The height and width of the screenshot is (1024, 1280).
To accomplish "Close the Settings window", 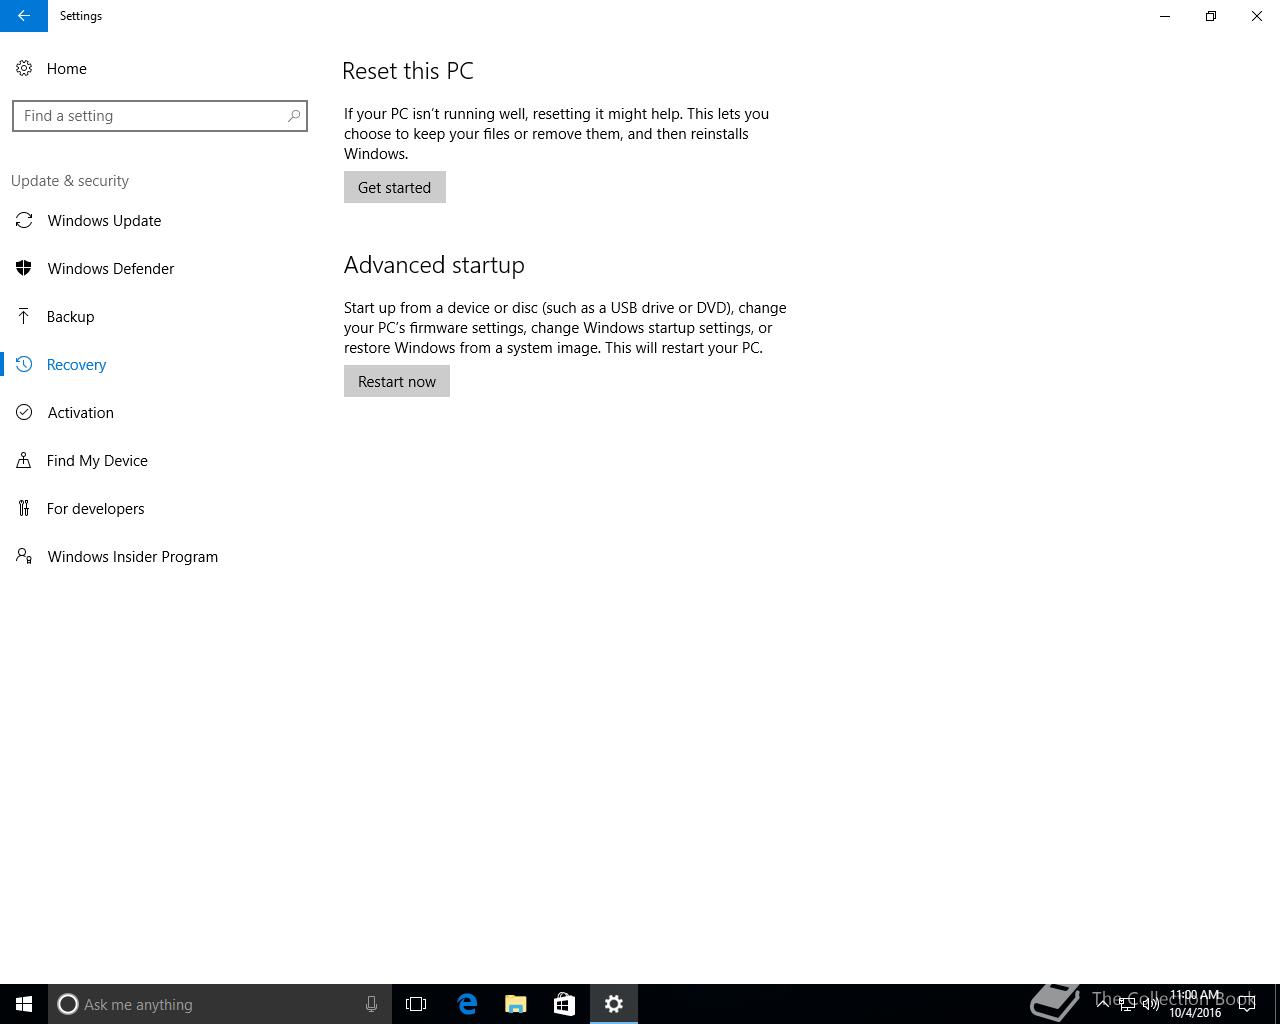I will coord(1257,16).
